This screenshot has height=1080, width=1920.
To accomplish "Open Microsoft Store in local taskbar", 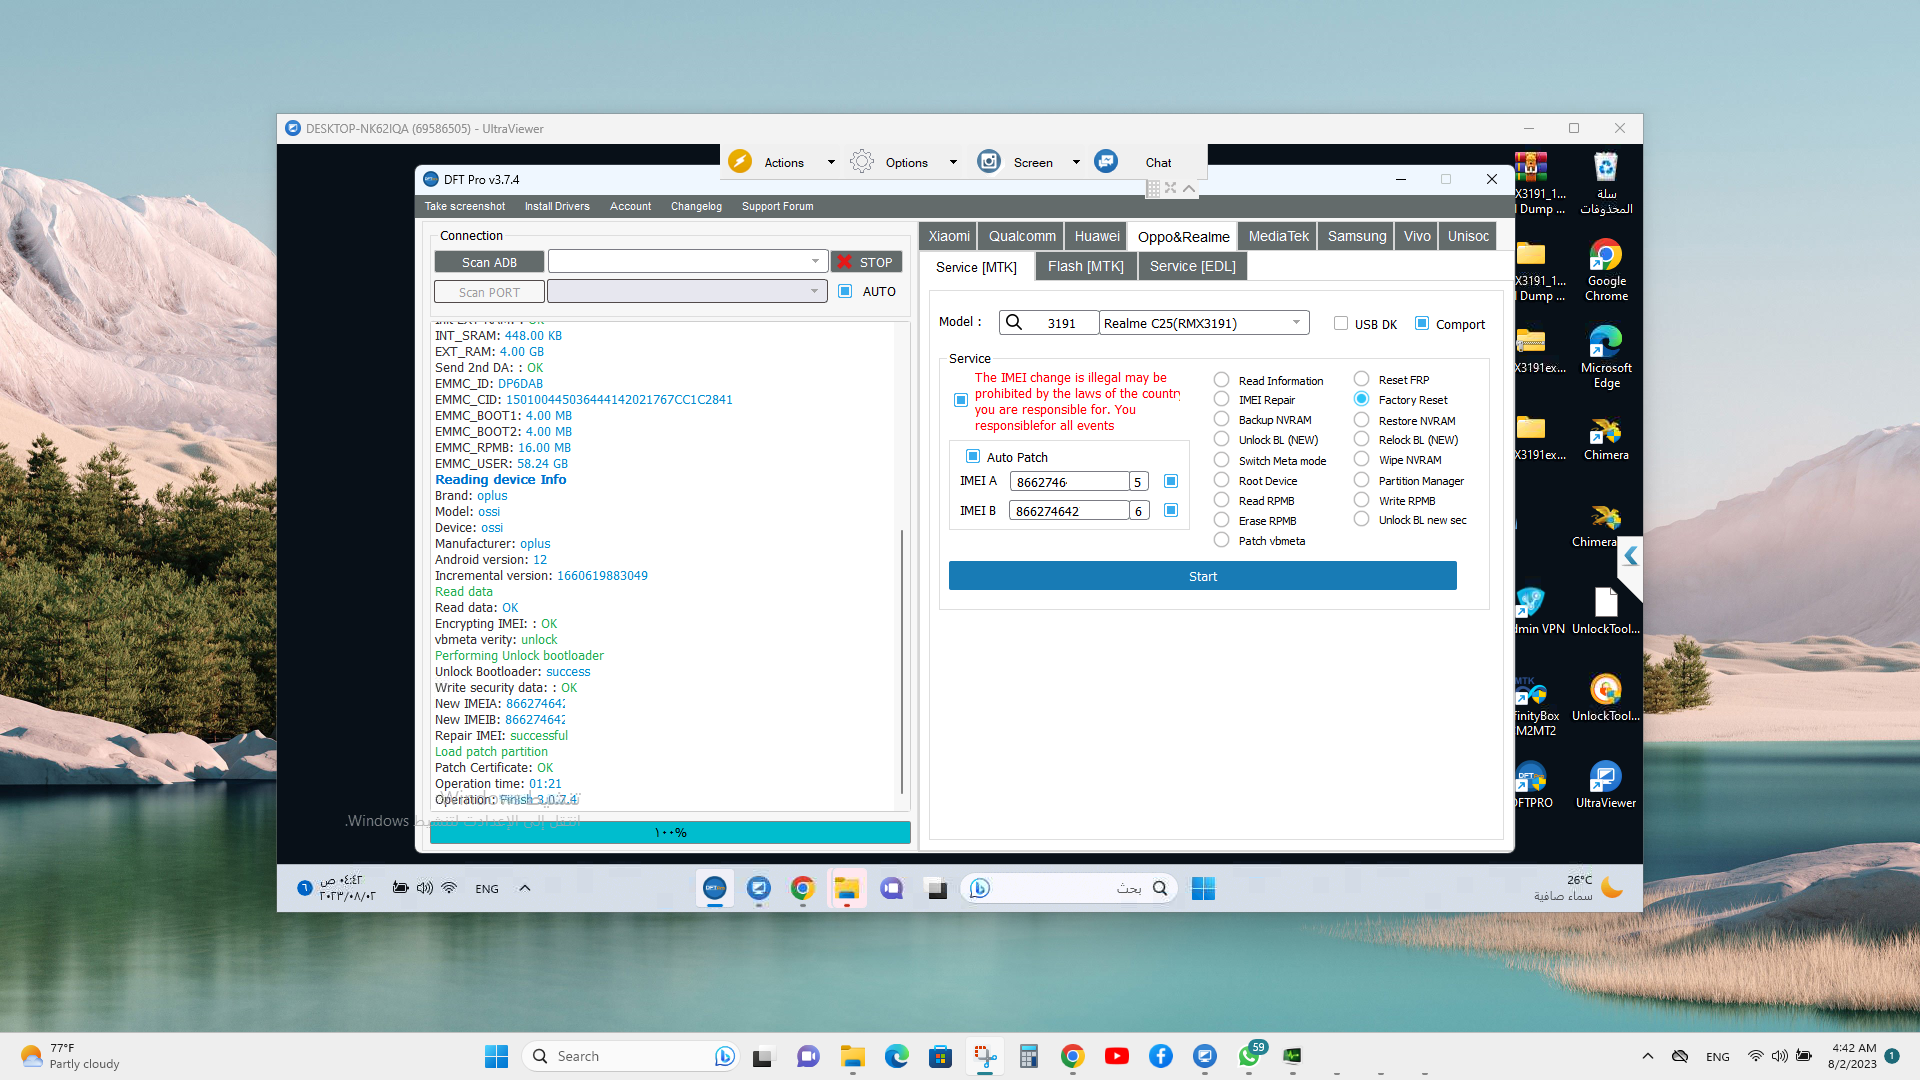I will tap(941, 1056).
